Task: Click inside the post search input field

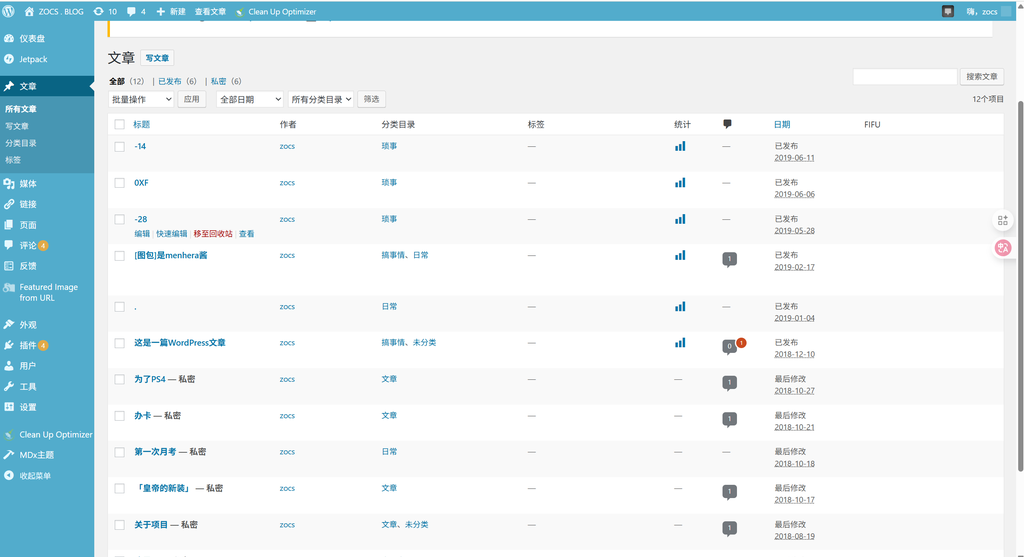Action: click(x=905, y=76)
